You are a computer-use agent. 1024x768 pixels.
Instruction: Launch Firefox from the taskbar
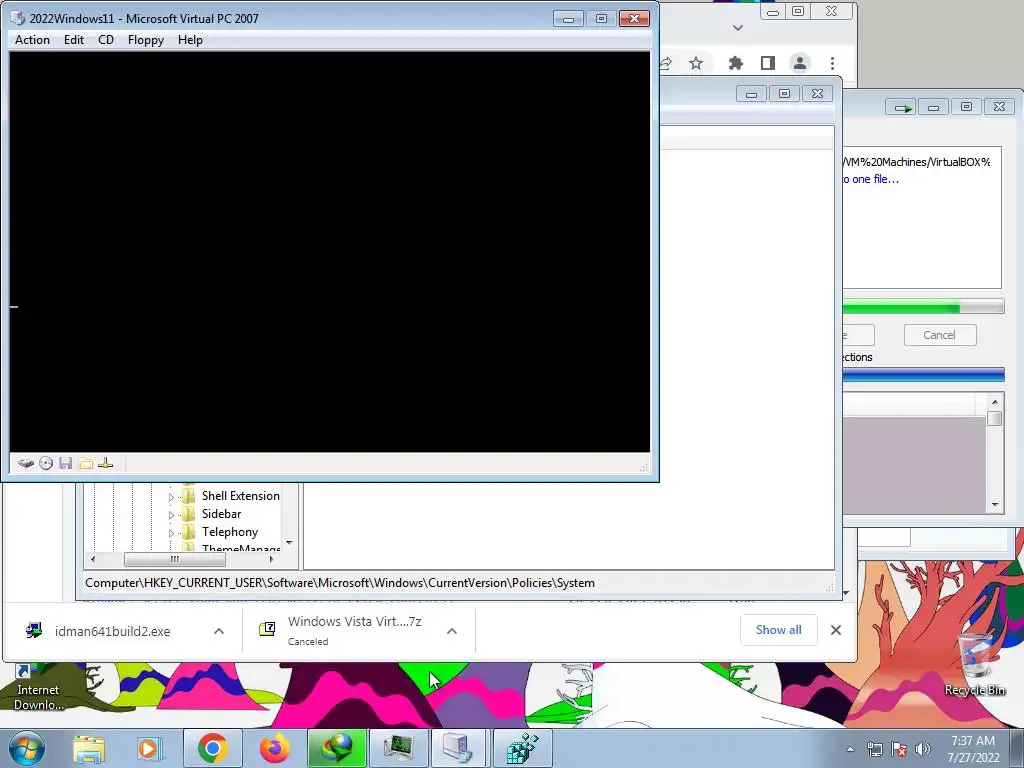click(274, 748)
